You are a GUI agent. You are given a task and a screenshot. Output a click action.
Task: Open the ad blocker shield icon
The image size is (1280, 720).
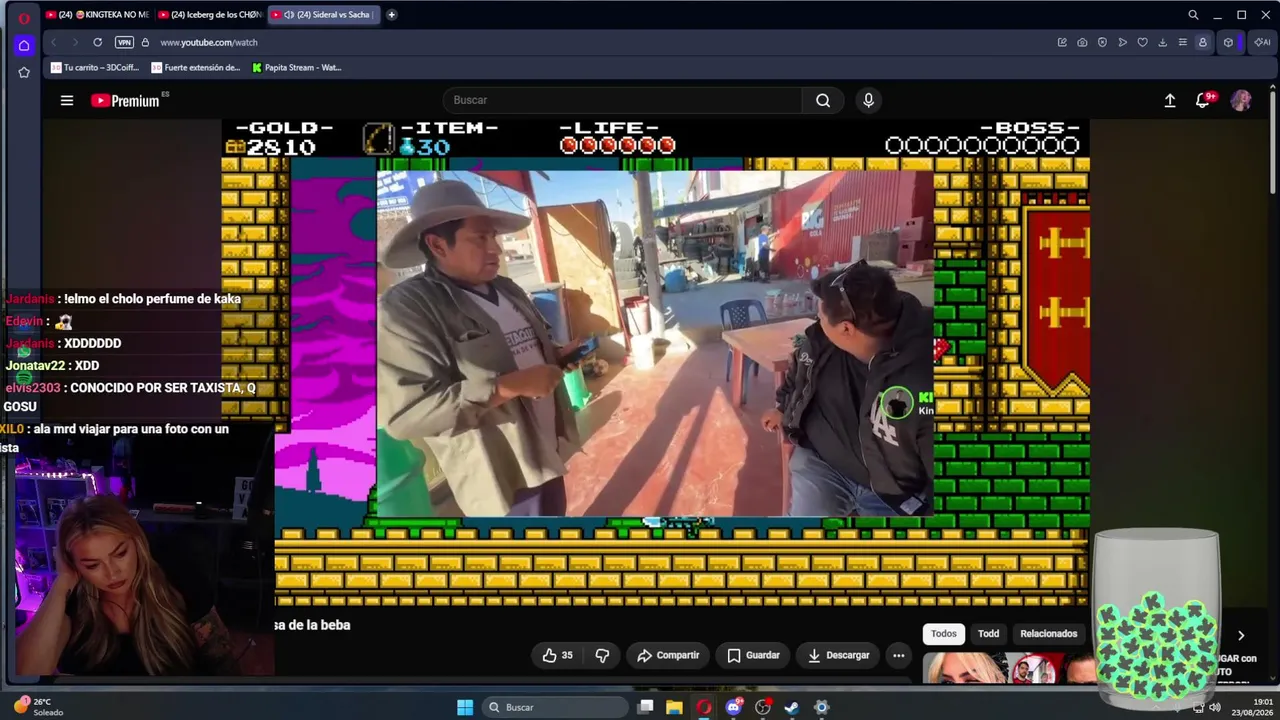[1102, 42]
